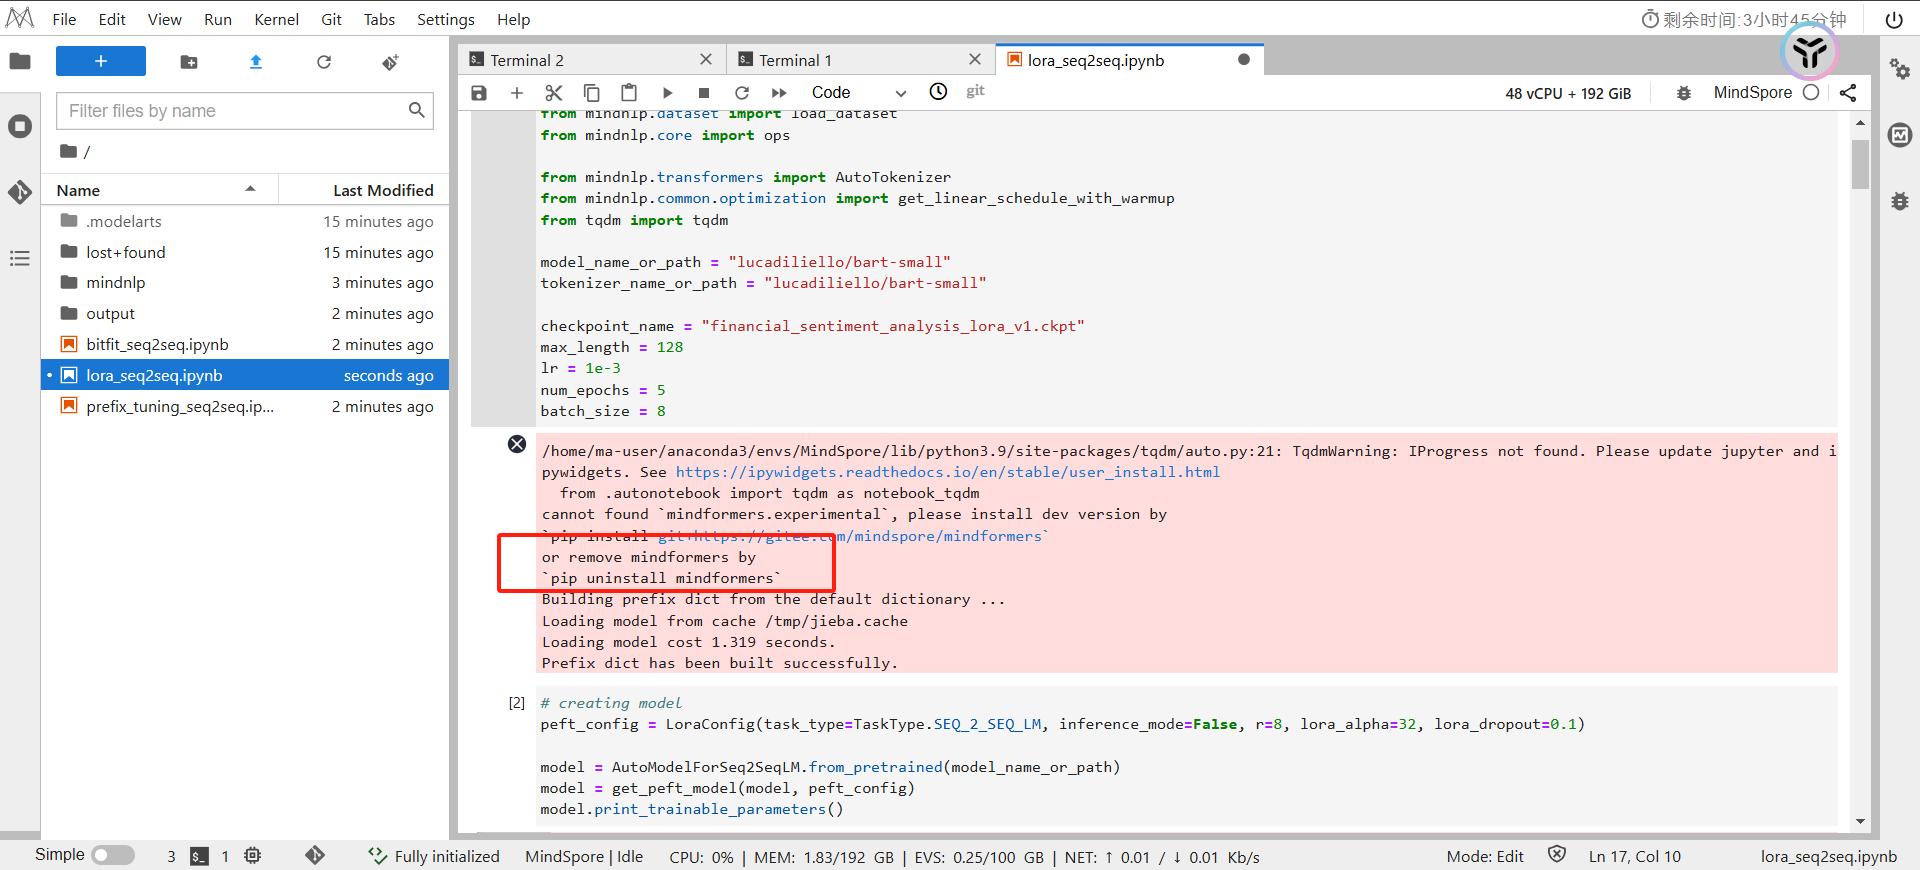The image size is (1920, 870).
Task: Run the selected cell with play icon
Action: click(x=667, y=93)
